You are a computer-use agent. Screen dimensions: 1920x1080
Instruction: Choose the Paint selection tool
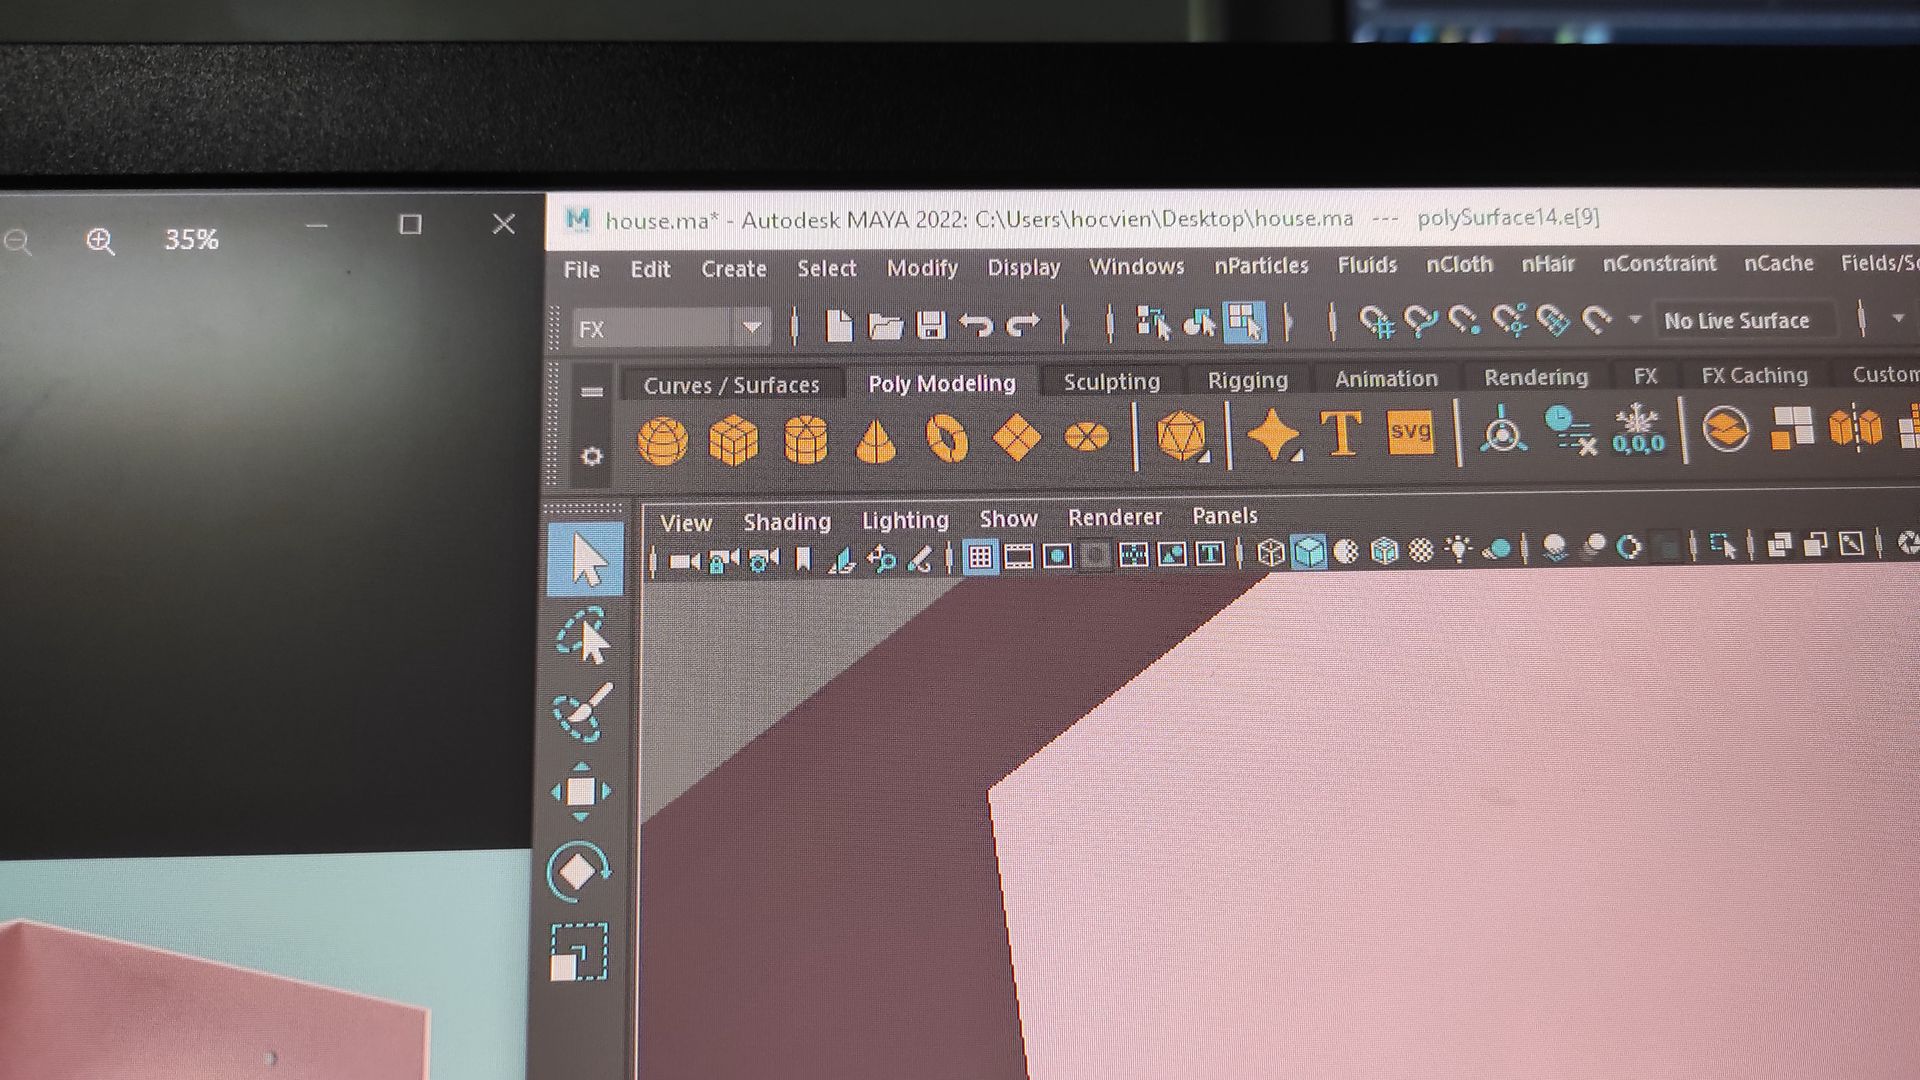583,712
